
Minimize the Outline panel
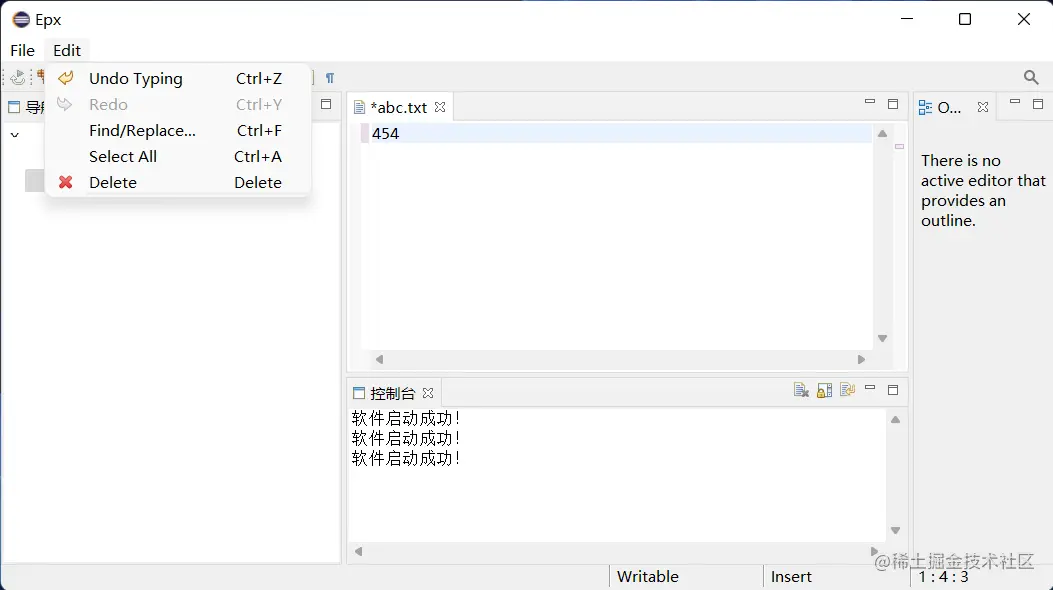click(x=1015, y=102)
